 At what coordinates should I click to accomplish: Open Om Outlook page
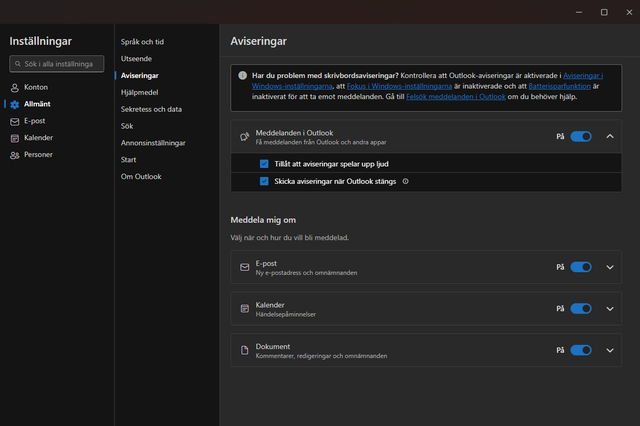click(141, 177)
